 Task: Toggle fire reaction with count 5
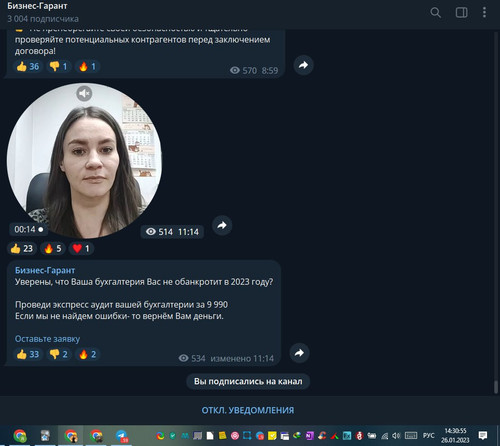pos(53,249)
